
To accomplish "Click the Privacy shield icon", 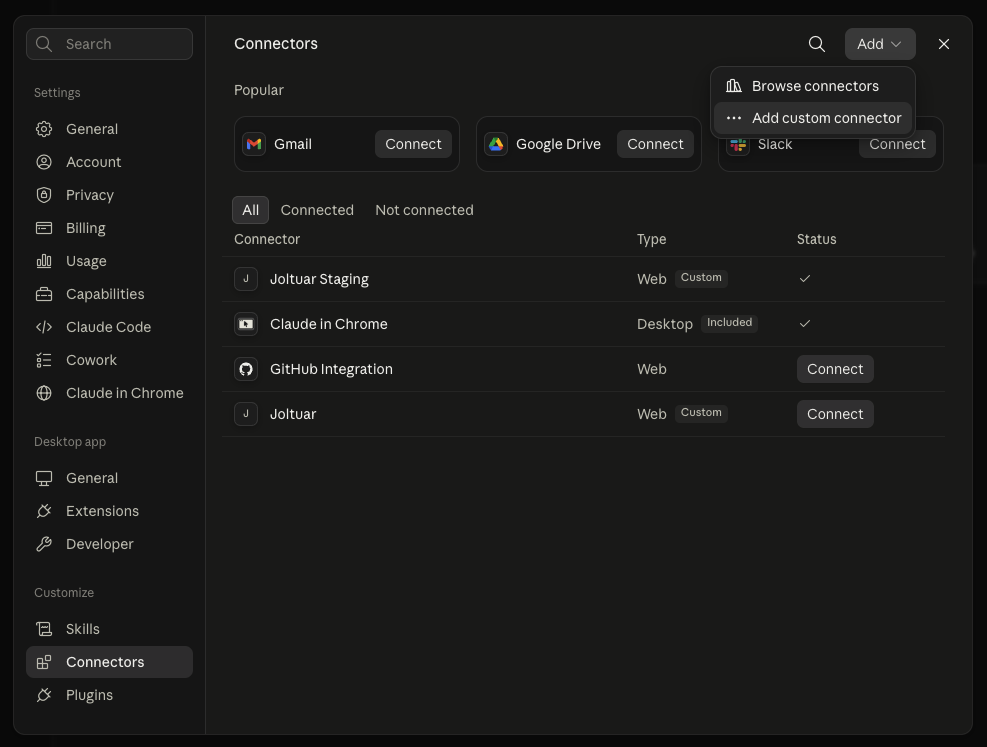I will (44, 195).
